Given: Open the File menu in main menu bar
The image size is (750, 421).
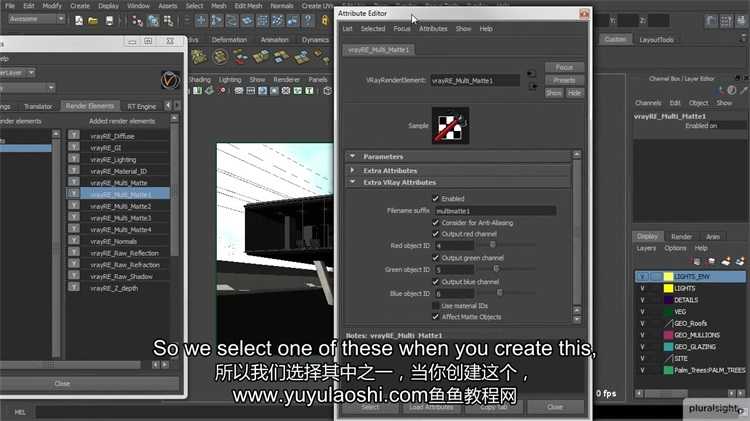Looking at the screenshot, I should 10,6.
